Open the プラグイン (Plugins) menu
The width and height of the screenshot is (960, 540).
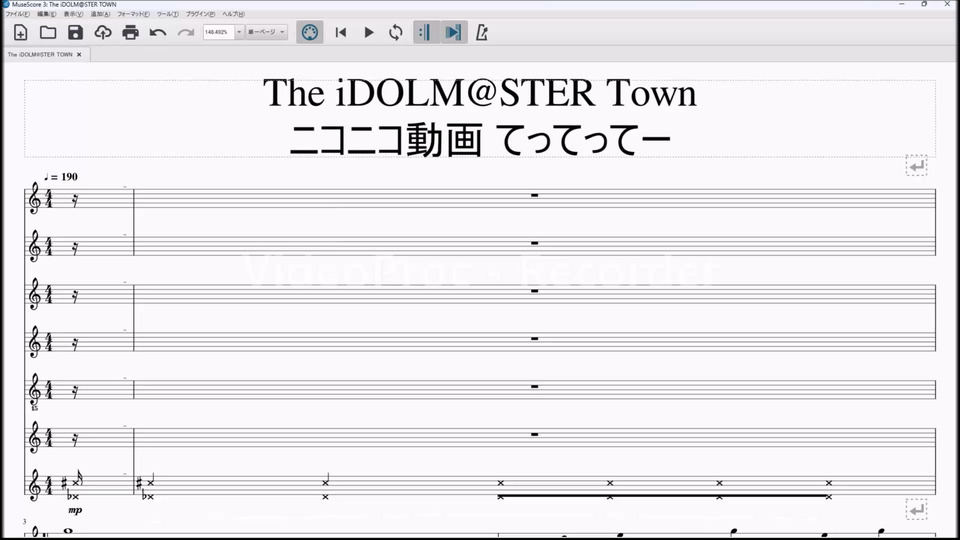click(201, 14)
